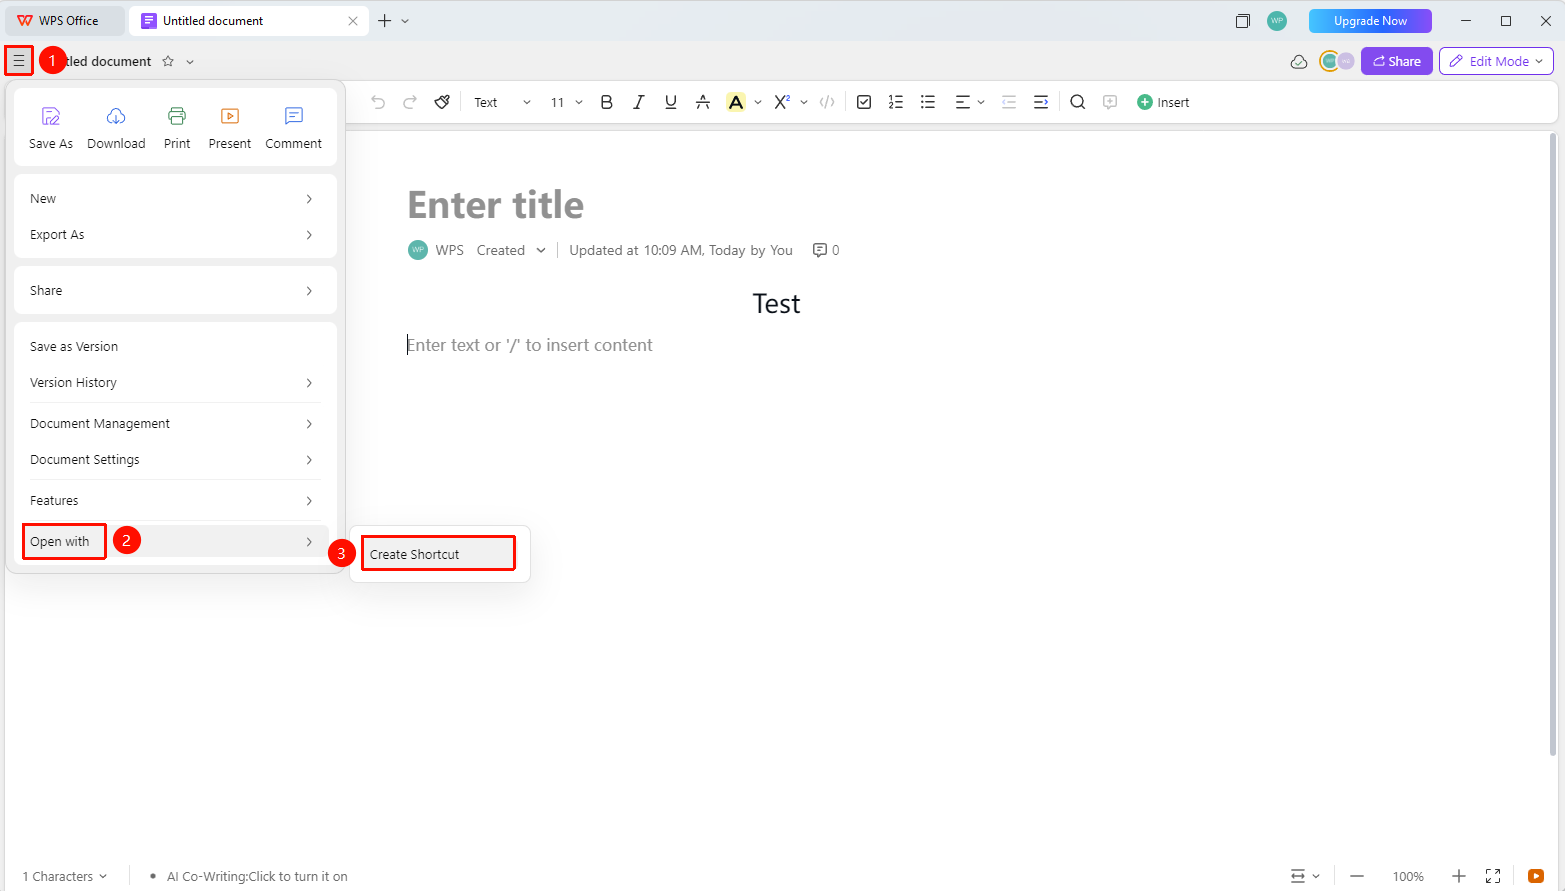Open the Edit Mode dropdown
This screenshot has width=1565, height=891.
pyautogui.click(x=1496, y=61)
